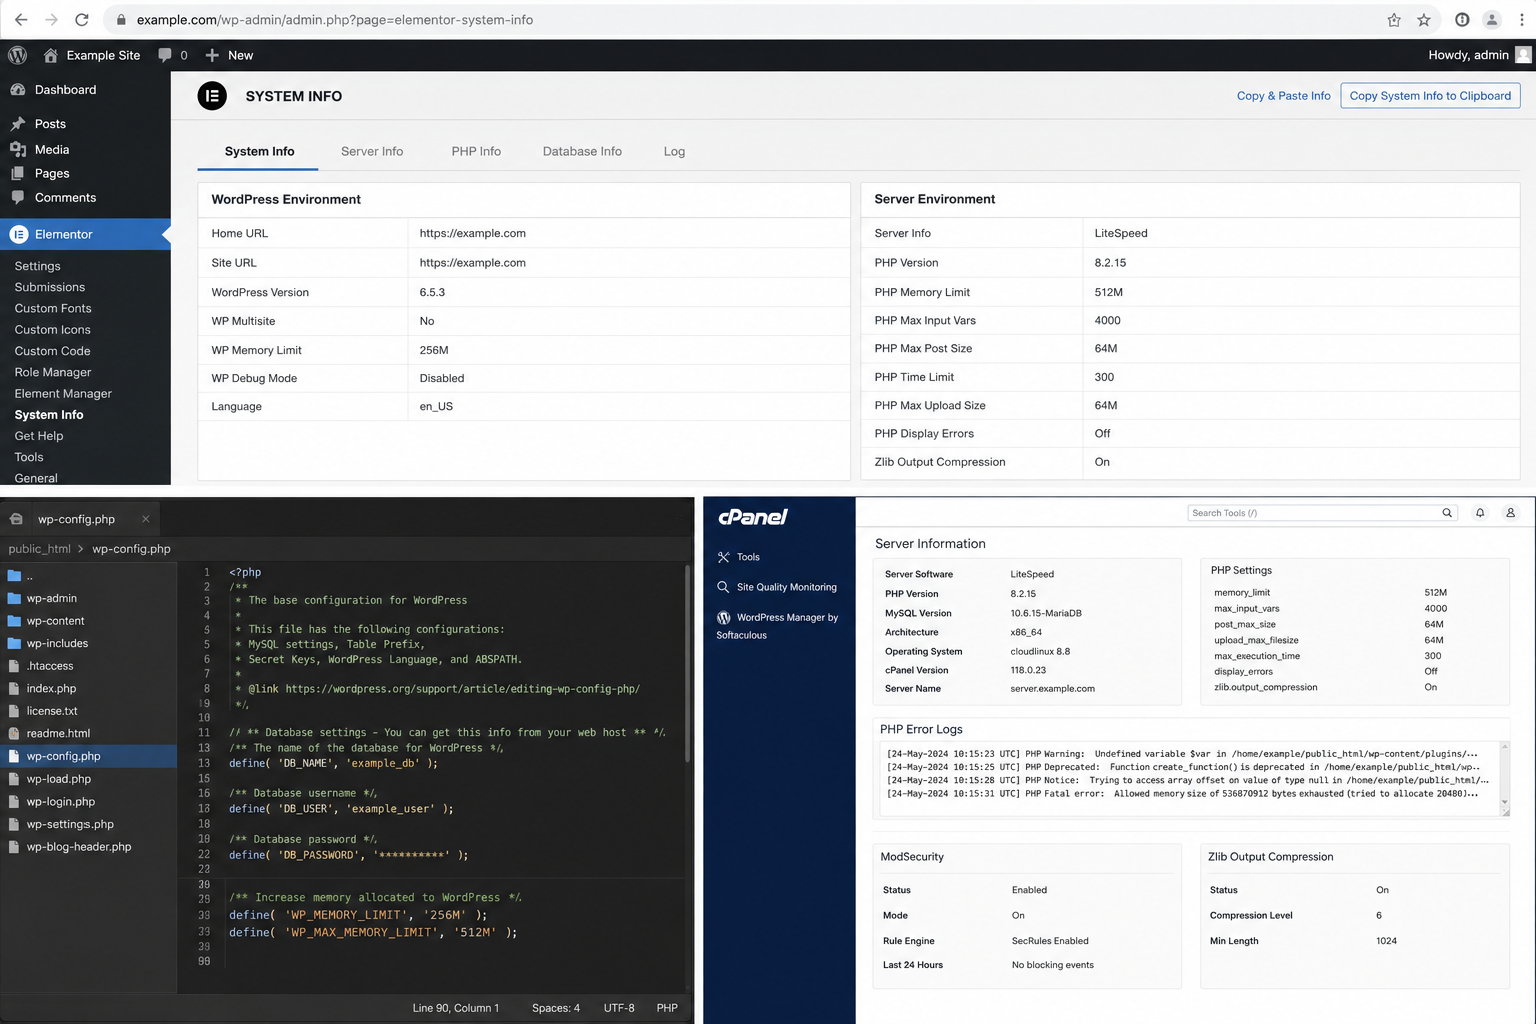Open the wp-includes folder in the file tree
Image resolution: width=1536 pixels, height=1024 pixels.
(57, 643)
